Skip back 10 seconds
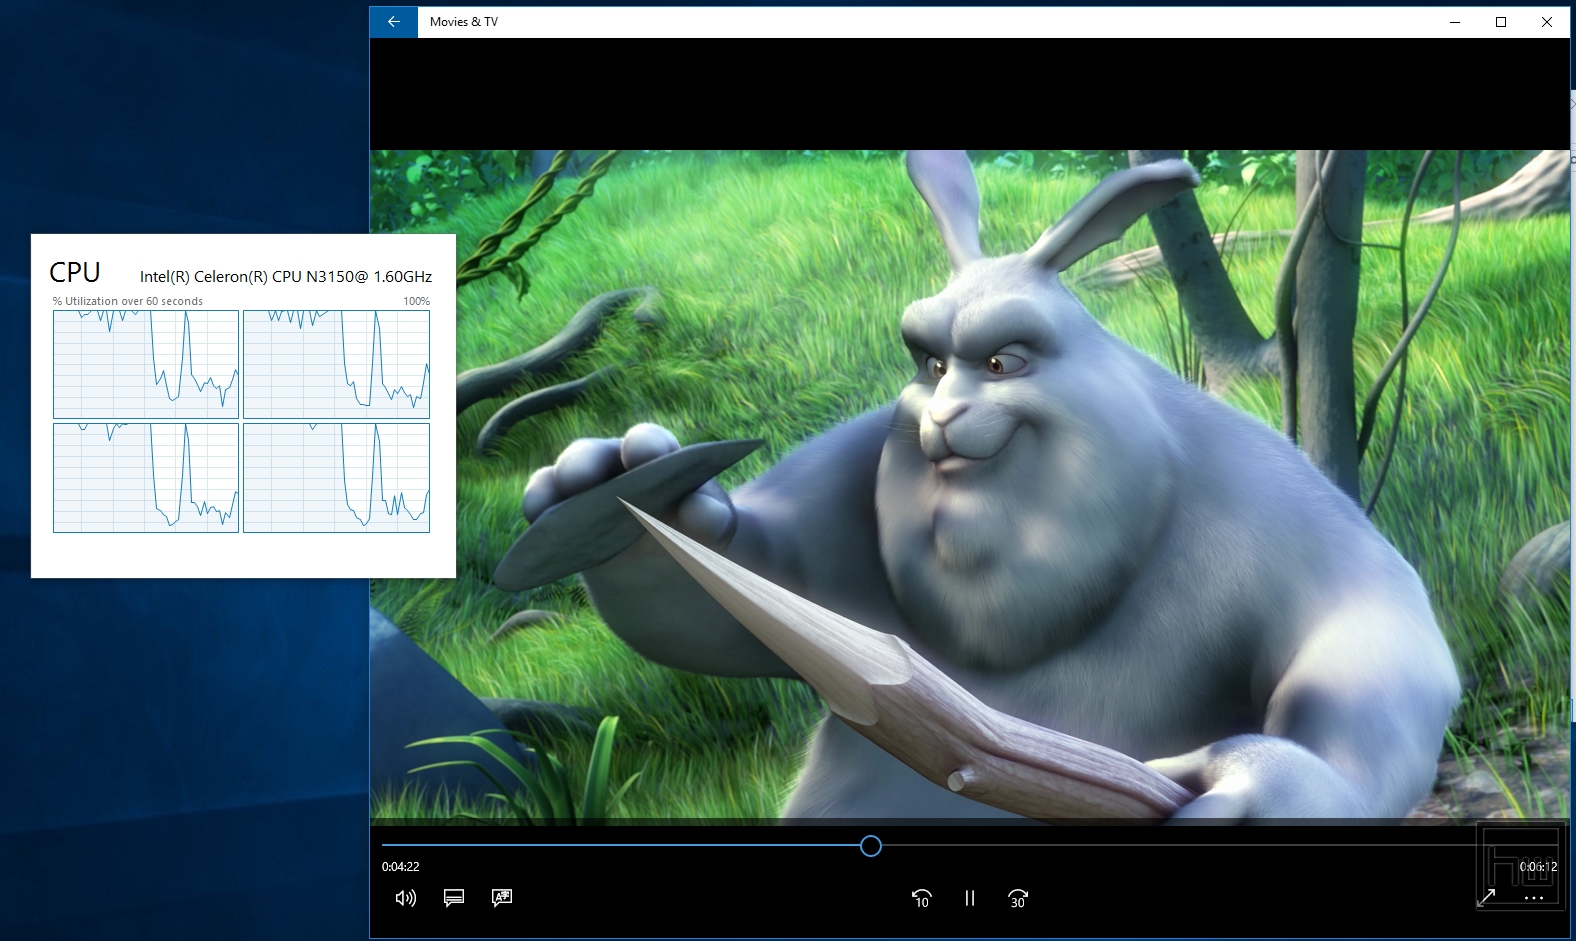The image size is (1576, 941). pos(921,899)
